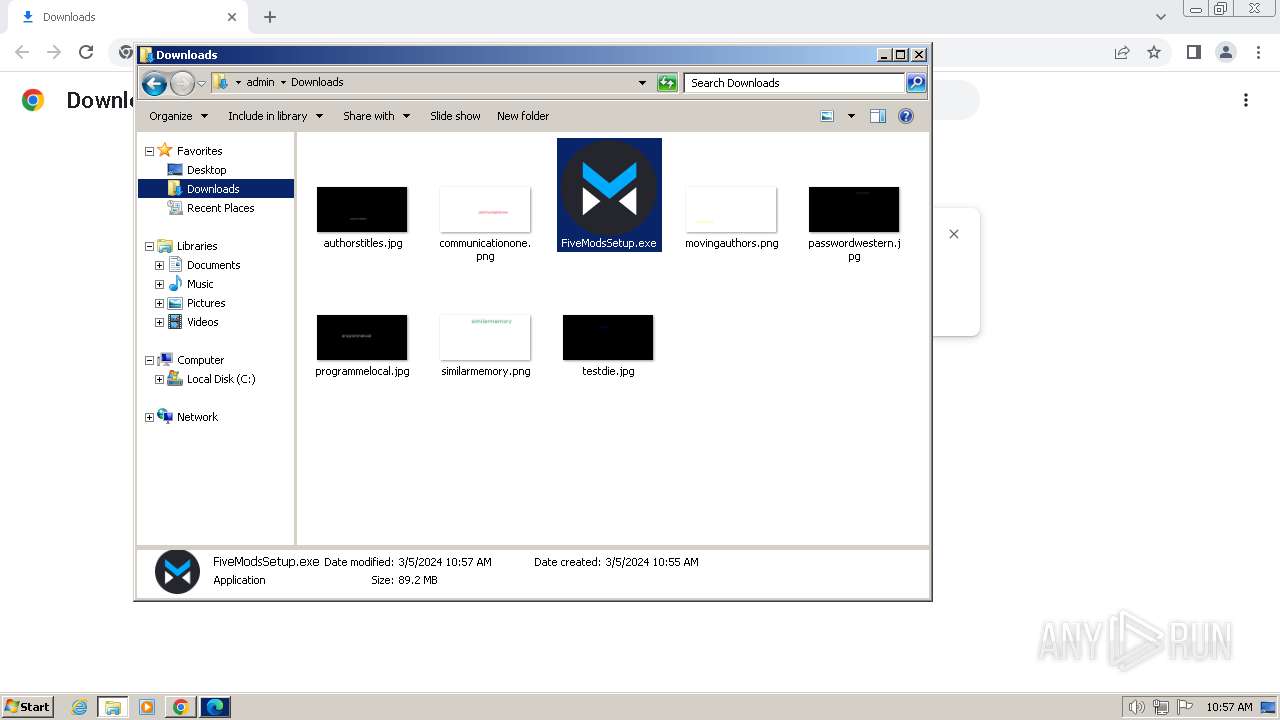Image resolution: width=1280 pixels, height=720 pixels.
Task: Select authorstitles.jpg thumbnail
Action: (362, 209)
